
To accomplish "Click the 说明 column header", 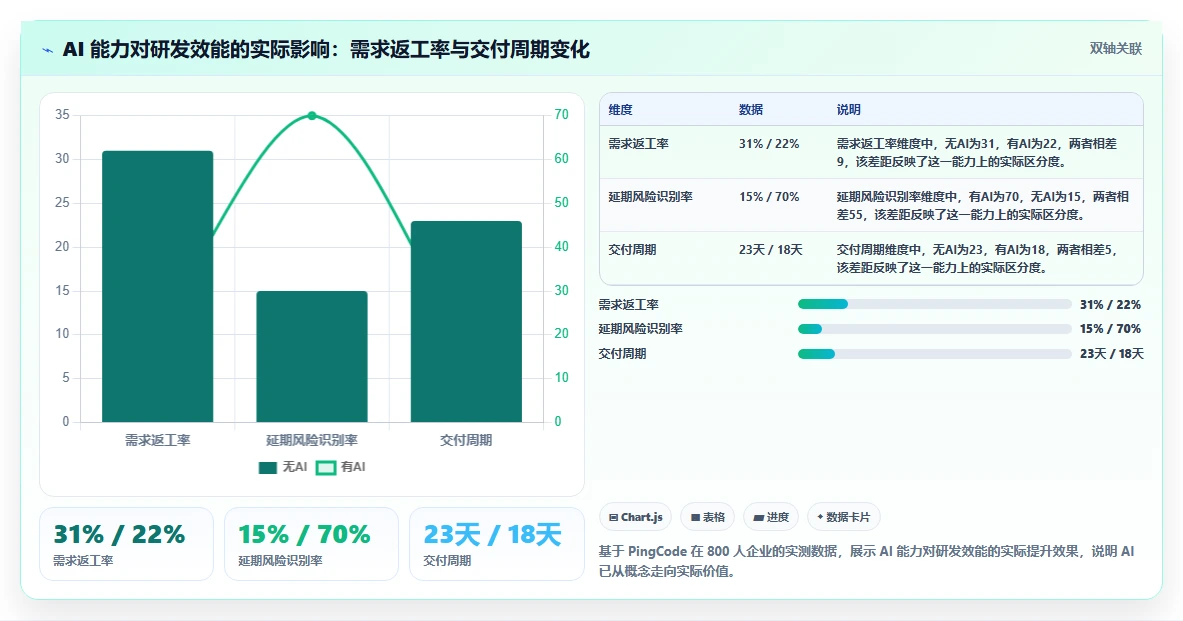I will 848,109.
